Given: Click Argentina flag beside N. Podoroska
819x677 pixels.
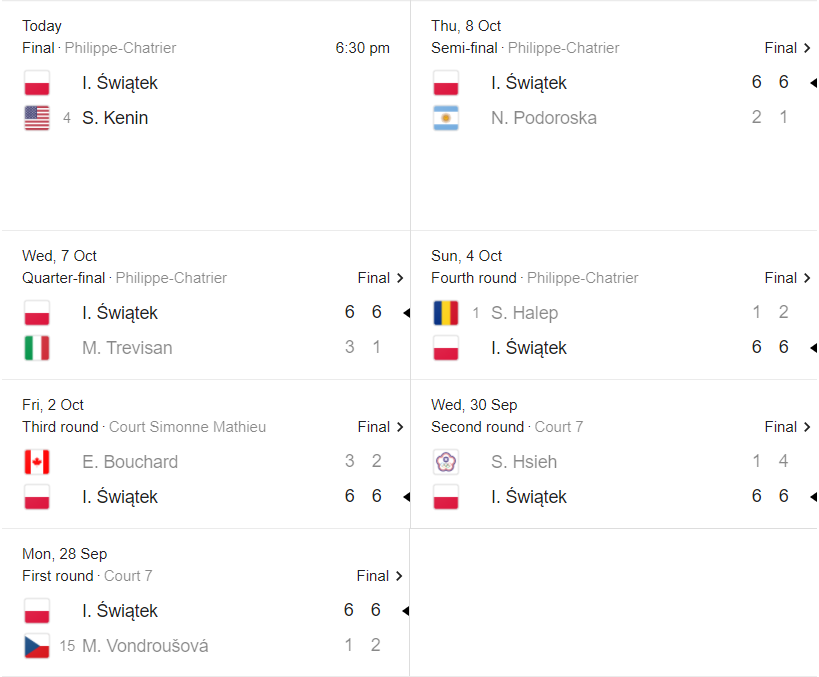Looking at the screenshot, I should click(446, 118).
